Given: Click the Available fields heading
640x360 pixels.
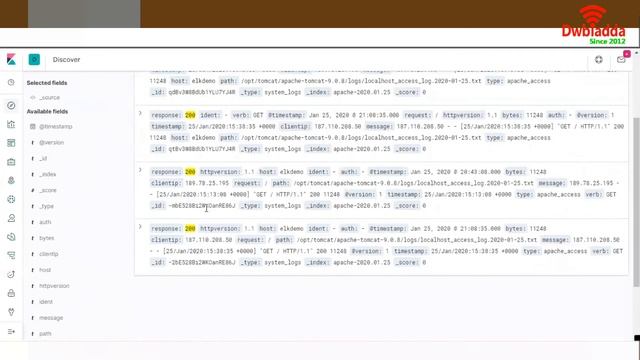Looking at the screenshot, I should pos(47,111).
